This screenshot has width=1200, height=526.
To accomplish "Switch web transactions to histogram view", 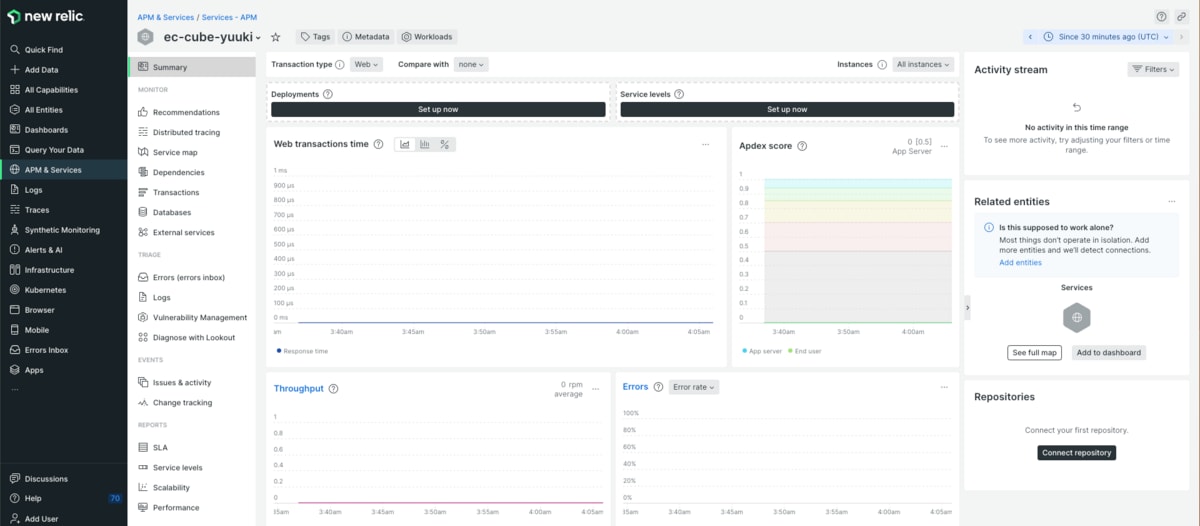I will [425, 144].
